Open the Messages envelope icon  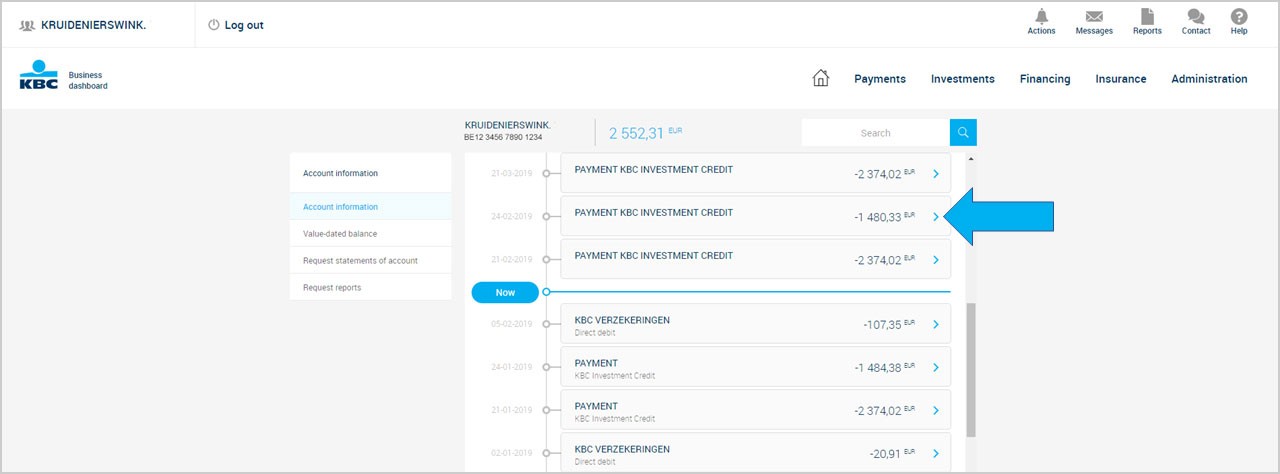coord(1094,17)
